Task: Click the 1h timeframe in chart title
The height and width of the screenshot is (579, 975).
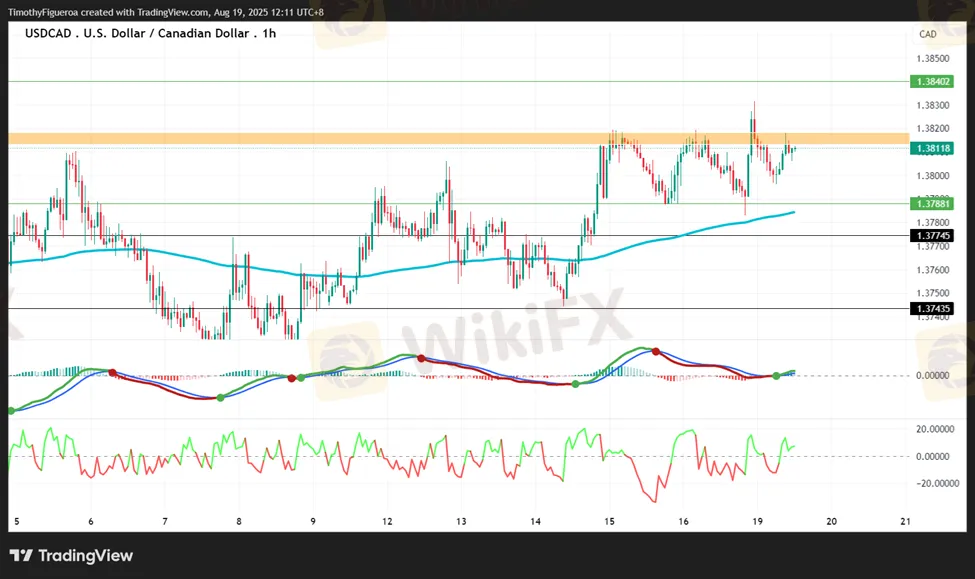Action: pyautogui.click(x=267, y=33)
